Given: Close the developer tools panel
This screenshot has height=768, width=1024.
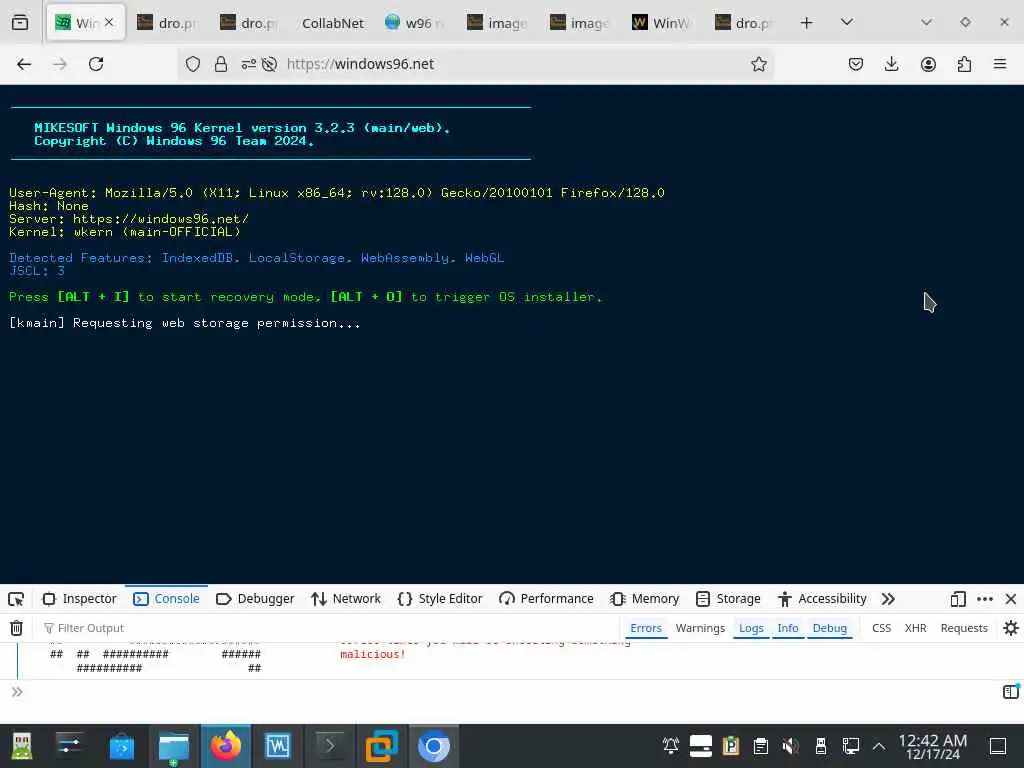Looking at the screenshot, I should [1010, 599].
